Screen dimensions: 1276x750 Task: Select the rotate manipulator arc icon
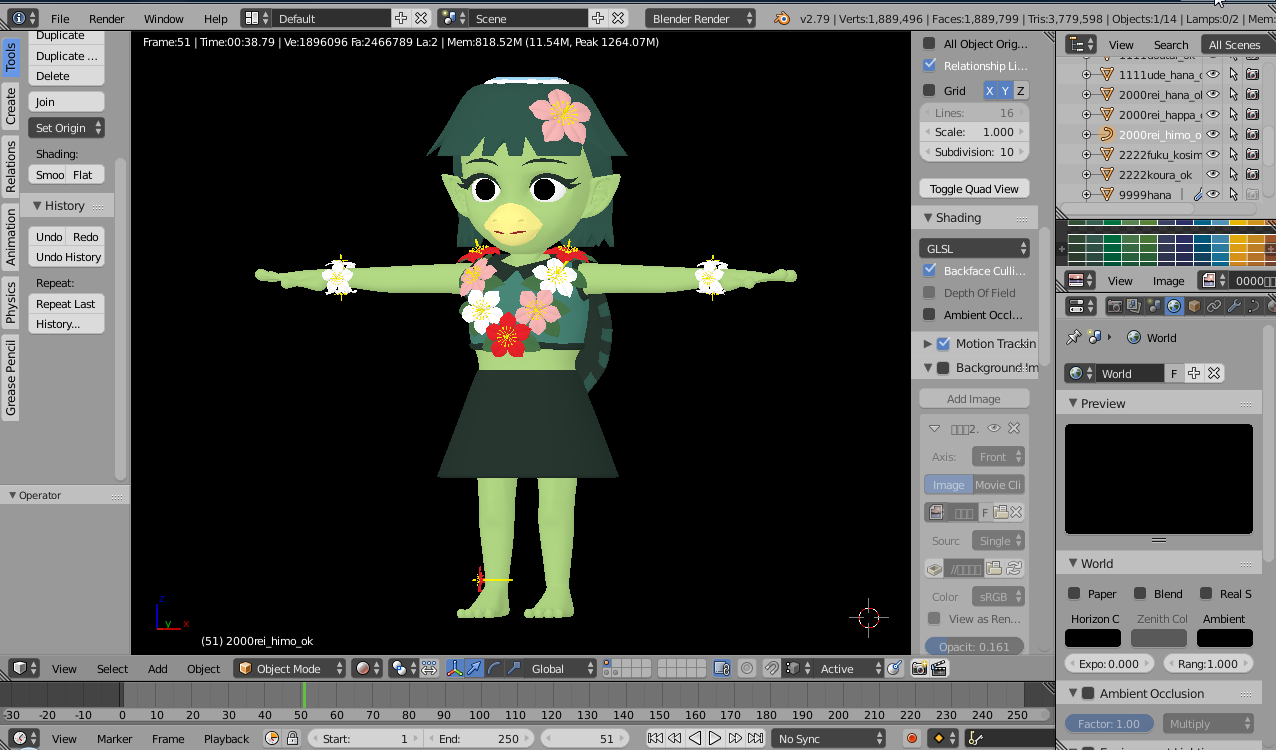[493, 668]
